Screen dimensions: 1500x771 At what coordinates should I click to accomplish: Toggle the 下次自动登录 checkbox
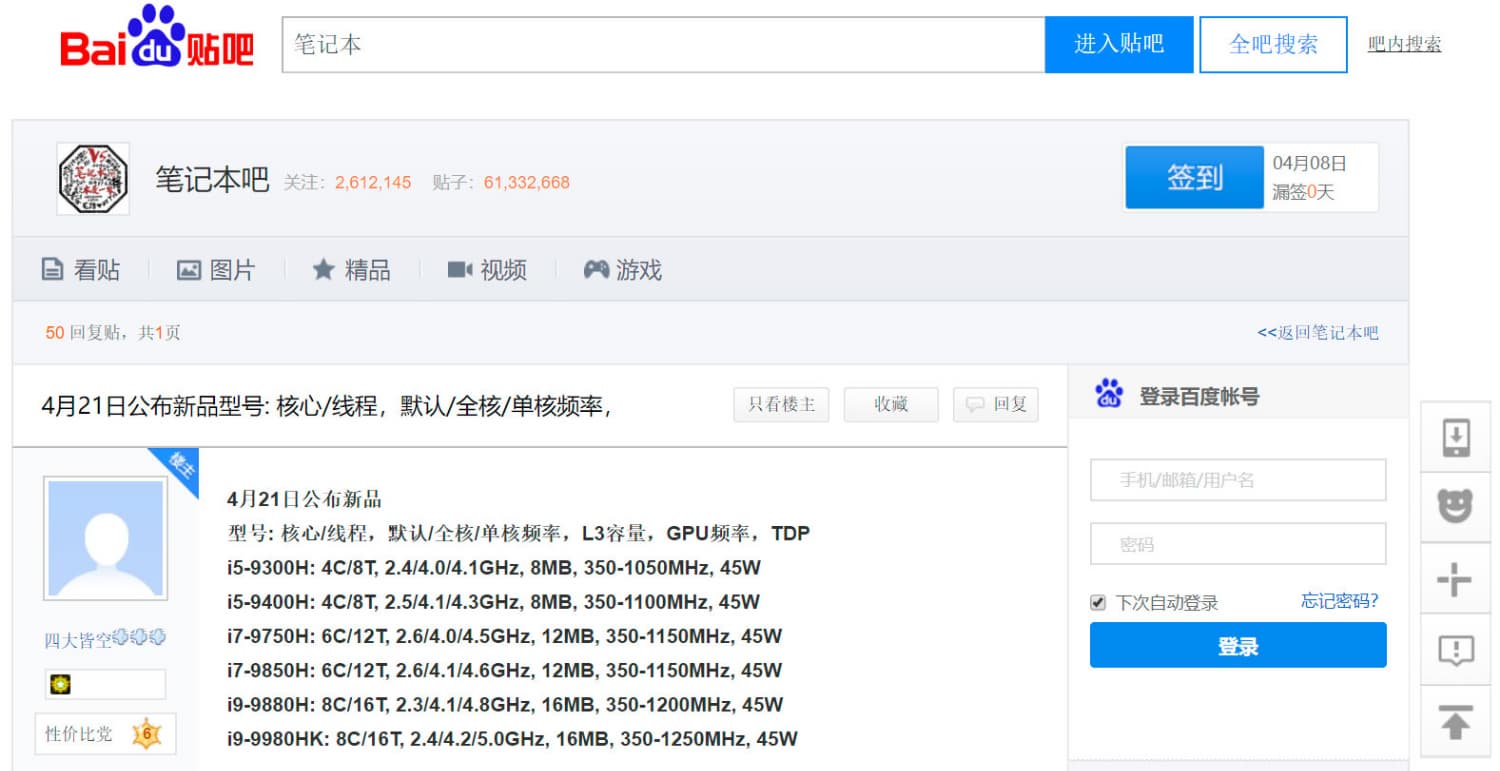click(1098, 603)
